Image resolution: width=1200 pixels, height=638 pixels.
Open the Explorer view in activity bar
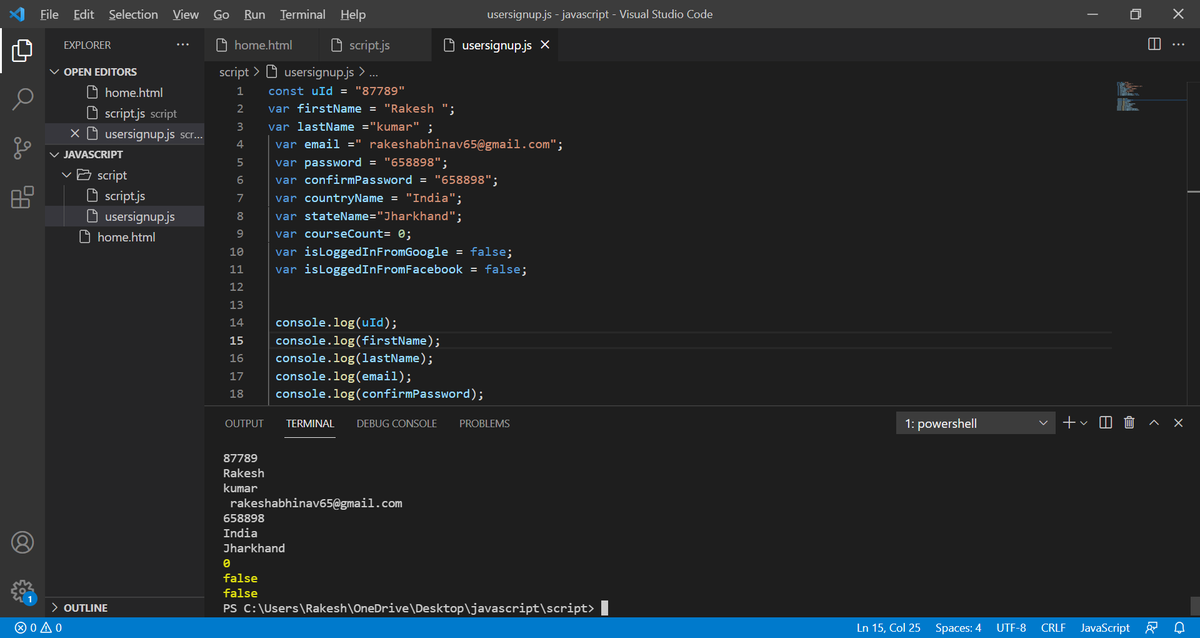22,49
